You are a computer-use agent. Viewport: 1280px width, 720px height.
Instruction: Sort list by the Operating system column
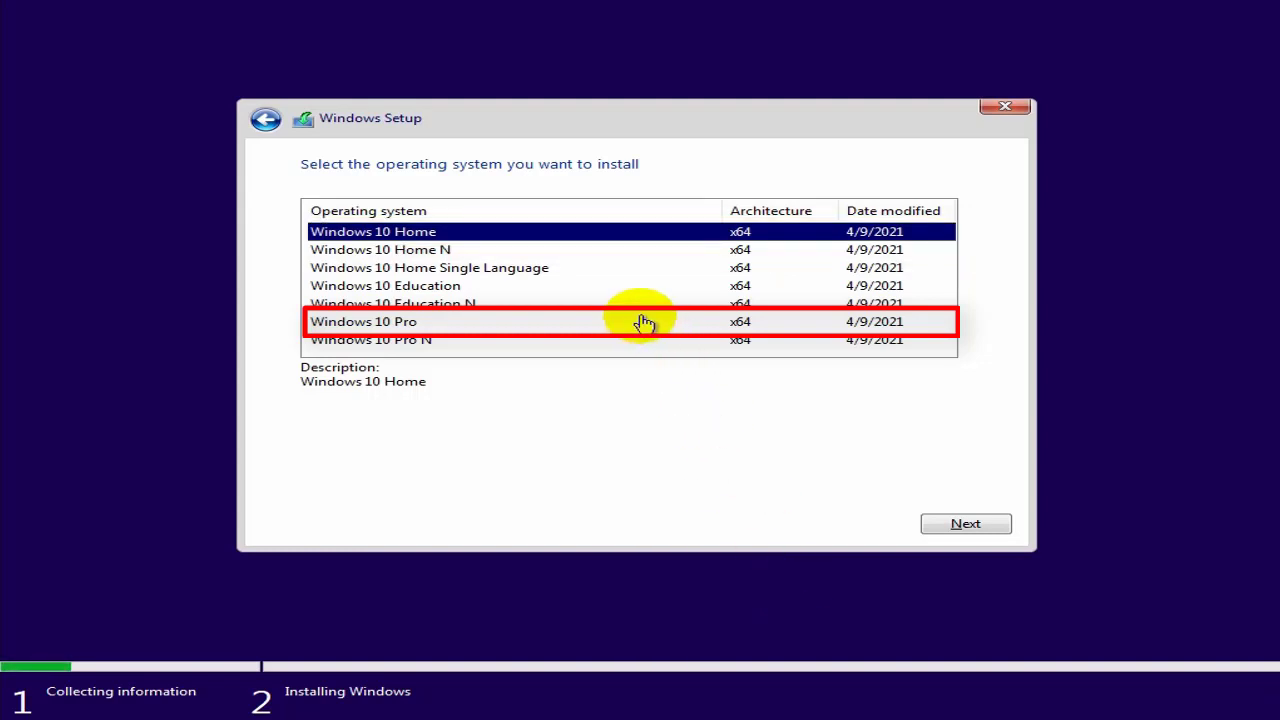click(x=368, y=210)
